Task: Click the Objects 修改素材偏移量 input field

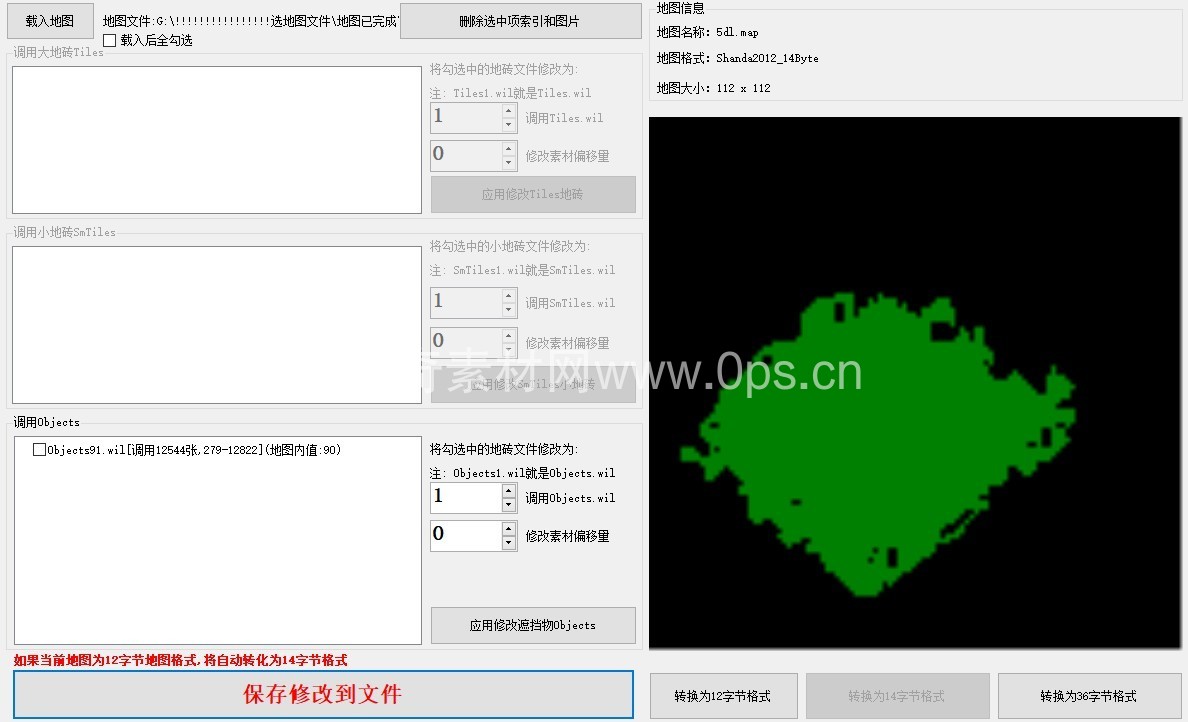Action: tap(465, 536)
